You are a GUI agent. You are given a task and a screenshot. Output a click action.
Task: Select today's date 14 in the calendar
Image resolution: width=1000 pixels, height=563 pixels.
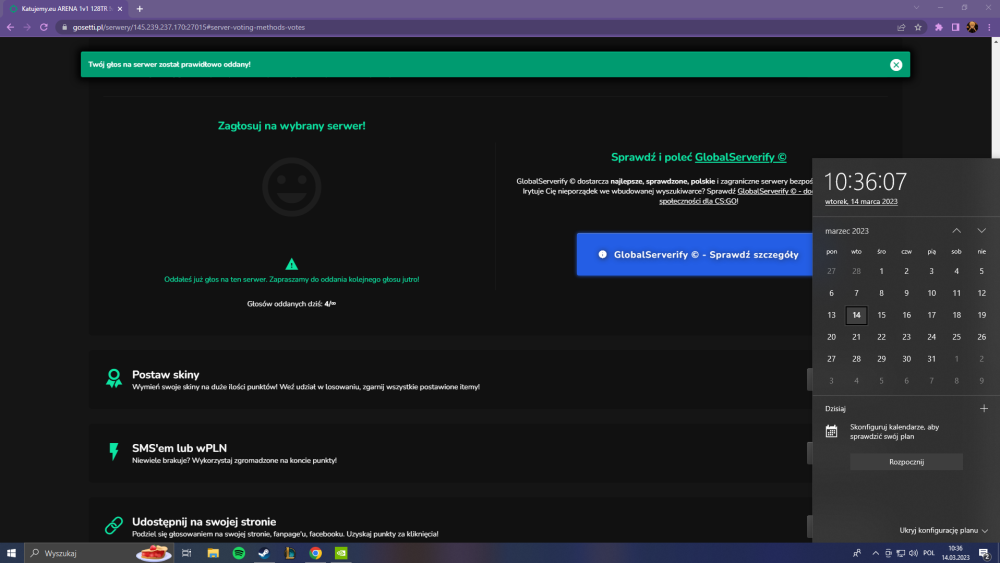(857, 315)
